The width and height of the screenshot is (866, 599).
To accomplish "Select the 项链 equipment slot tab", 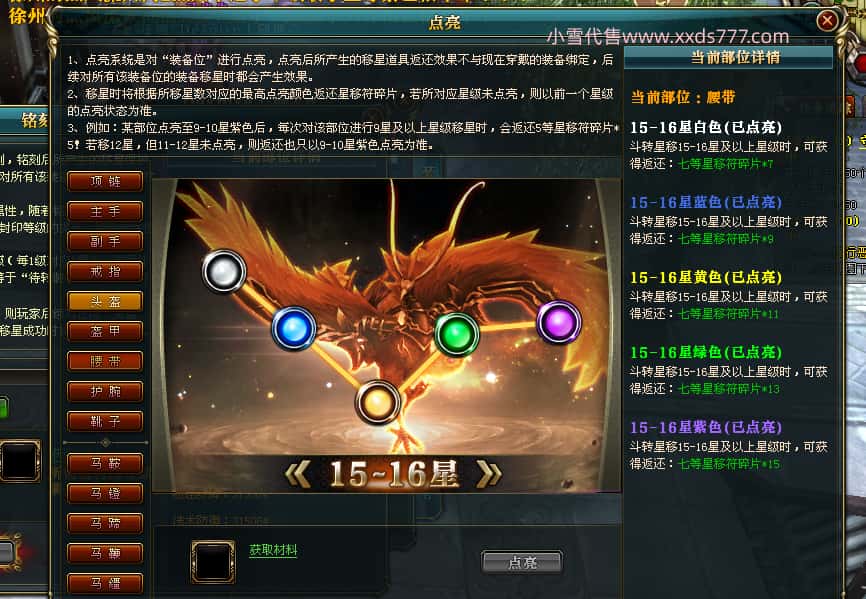I will click(x=105, y=181).
